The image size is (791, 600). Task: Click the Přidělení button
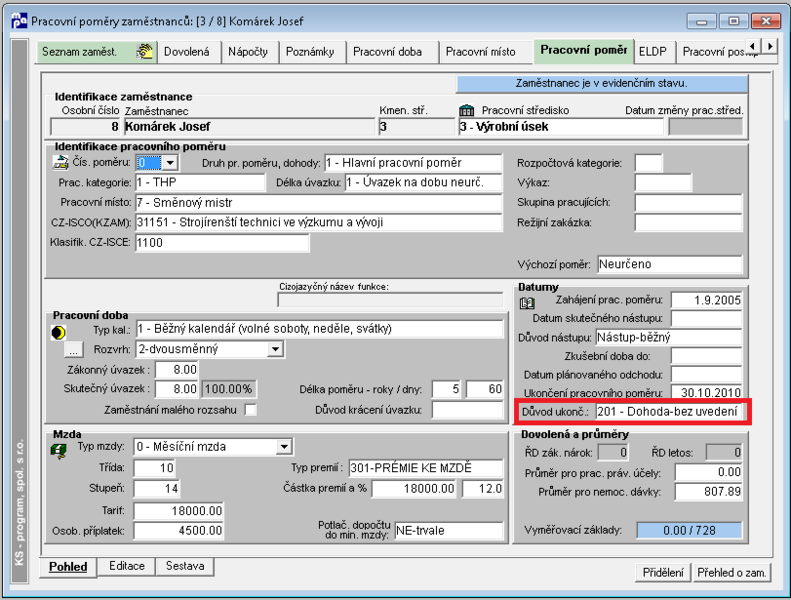coord(663,573)
